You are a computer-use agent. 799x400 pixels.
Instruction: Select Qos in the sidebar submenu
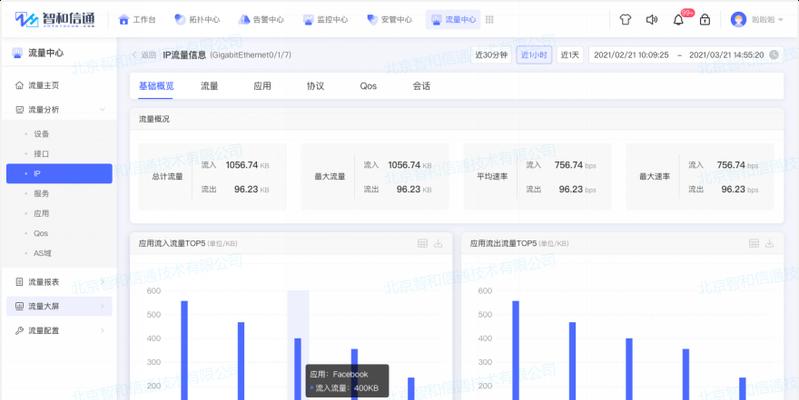coord(41,233)
